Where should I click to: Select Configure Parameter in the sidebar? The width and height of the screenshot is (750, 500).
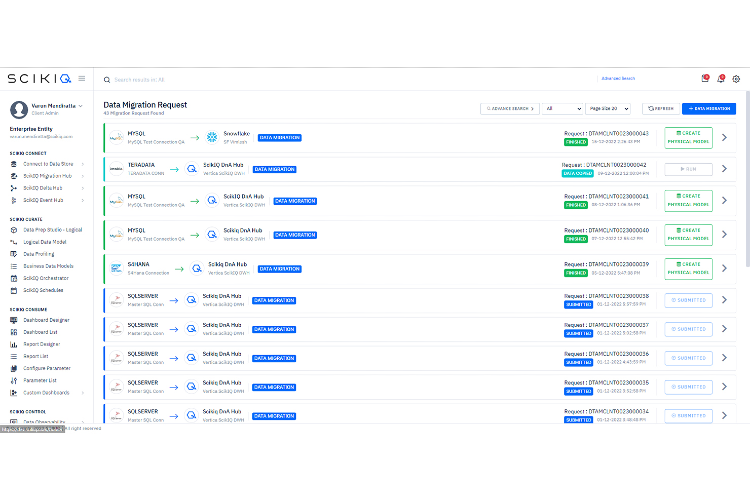coord(47,368)
